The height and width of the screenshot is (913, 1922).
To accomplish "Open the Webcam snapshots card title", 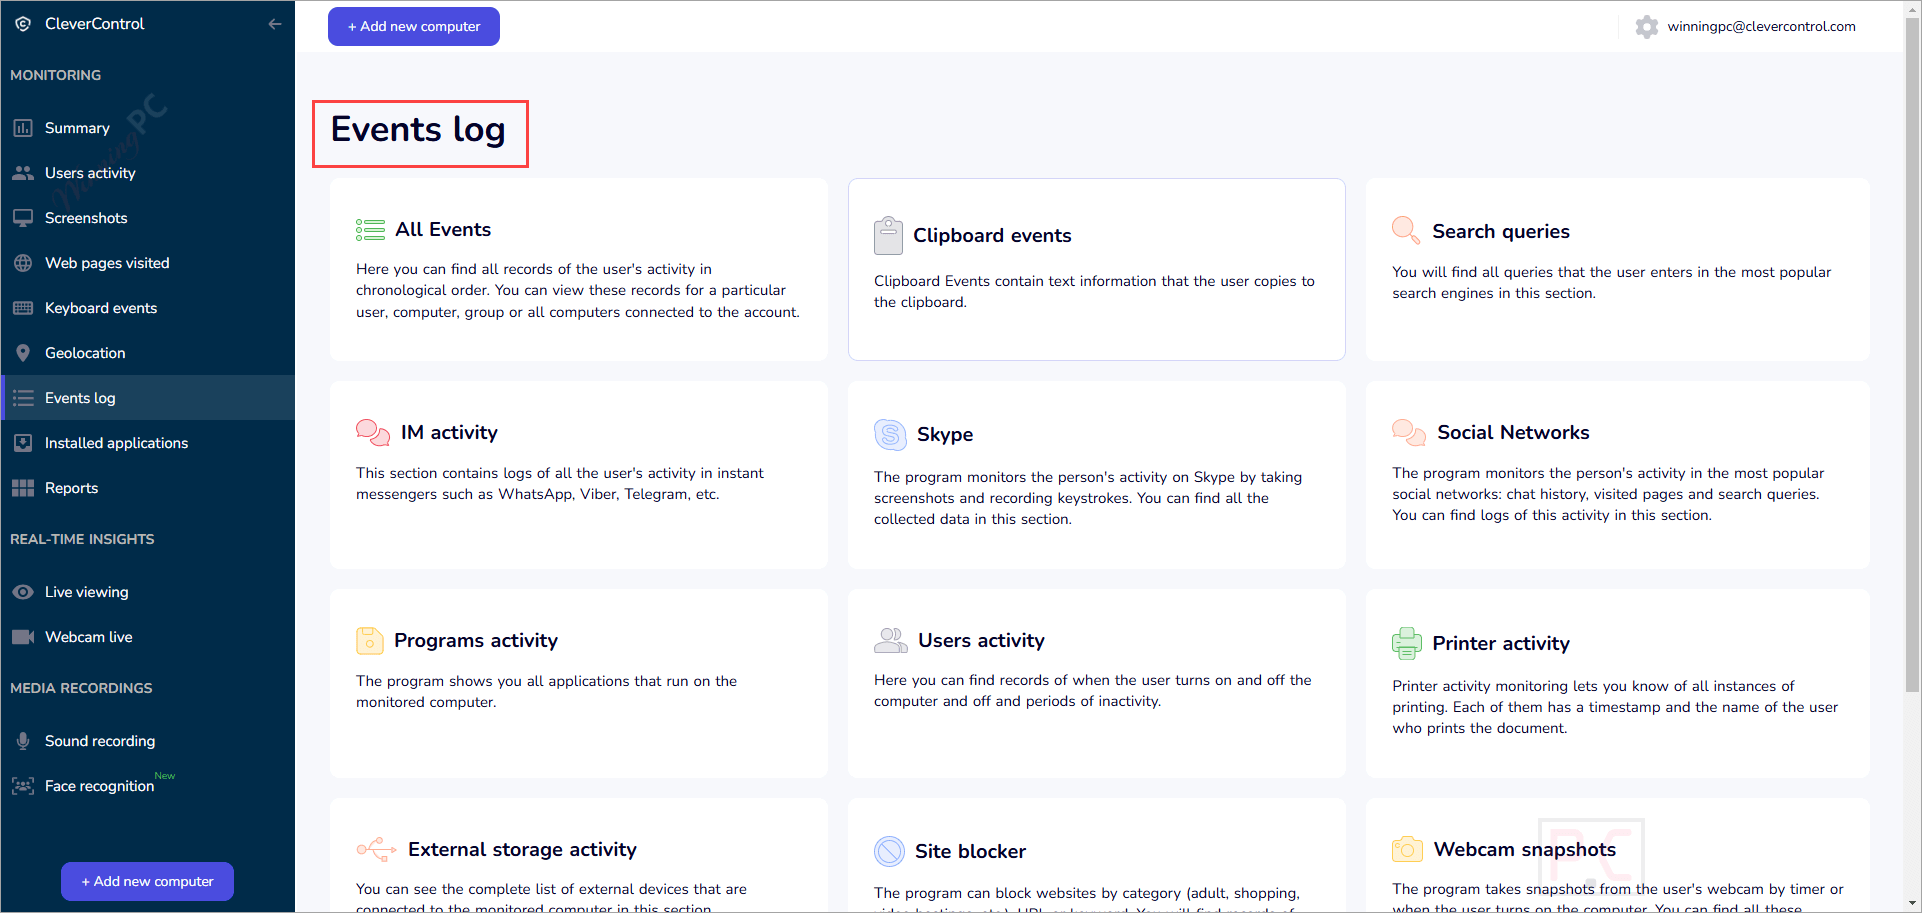I will [1525, 849].
